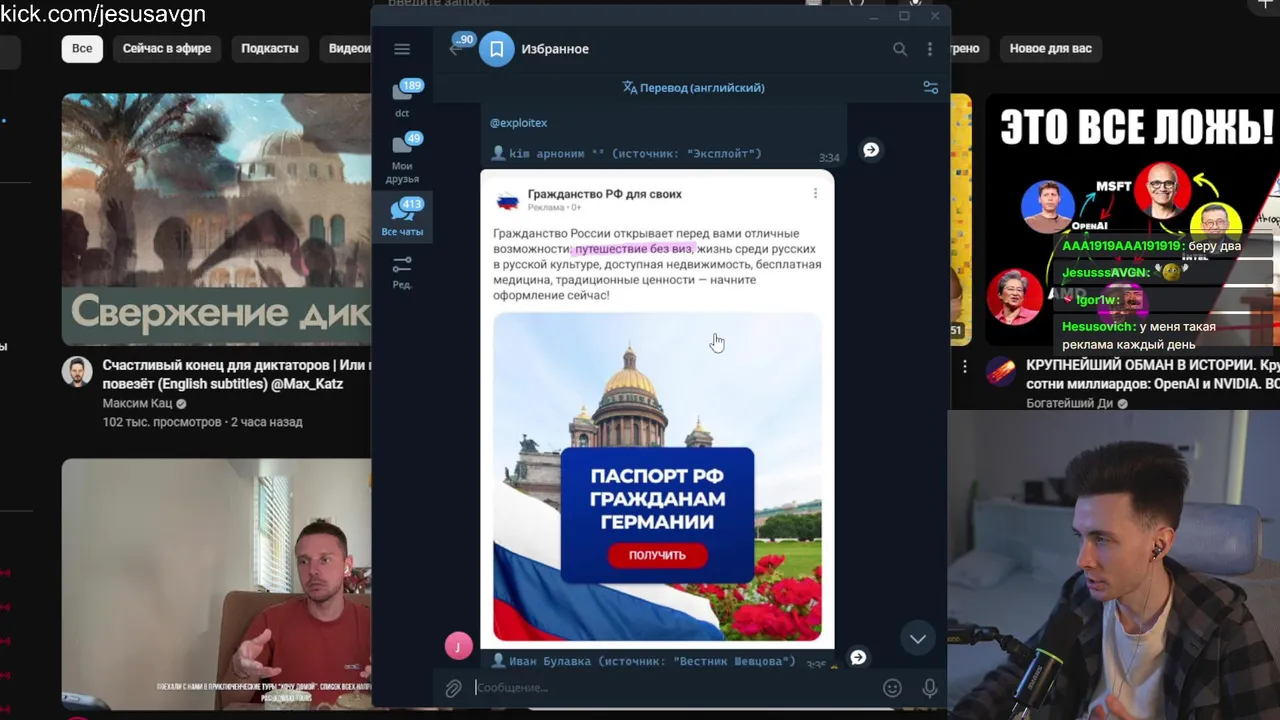
Task: Forward the message from Вестник Шевцова
Action: point(858,657)
